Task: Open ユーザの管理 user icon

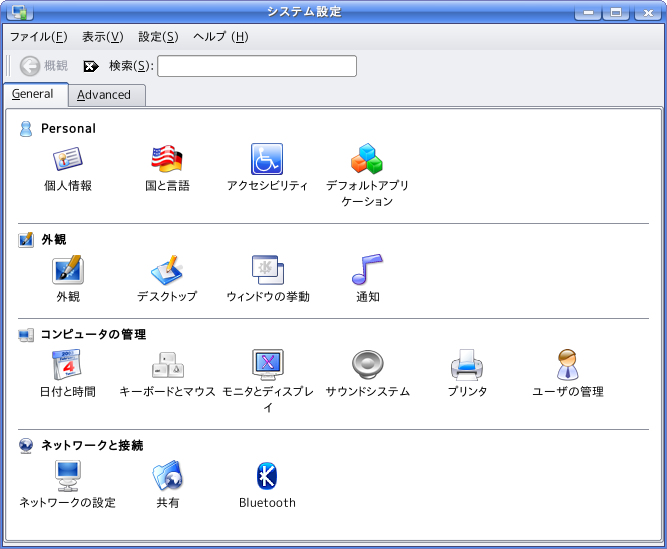Action: point(567,364)
